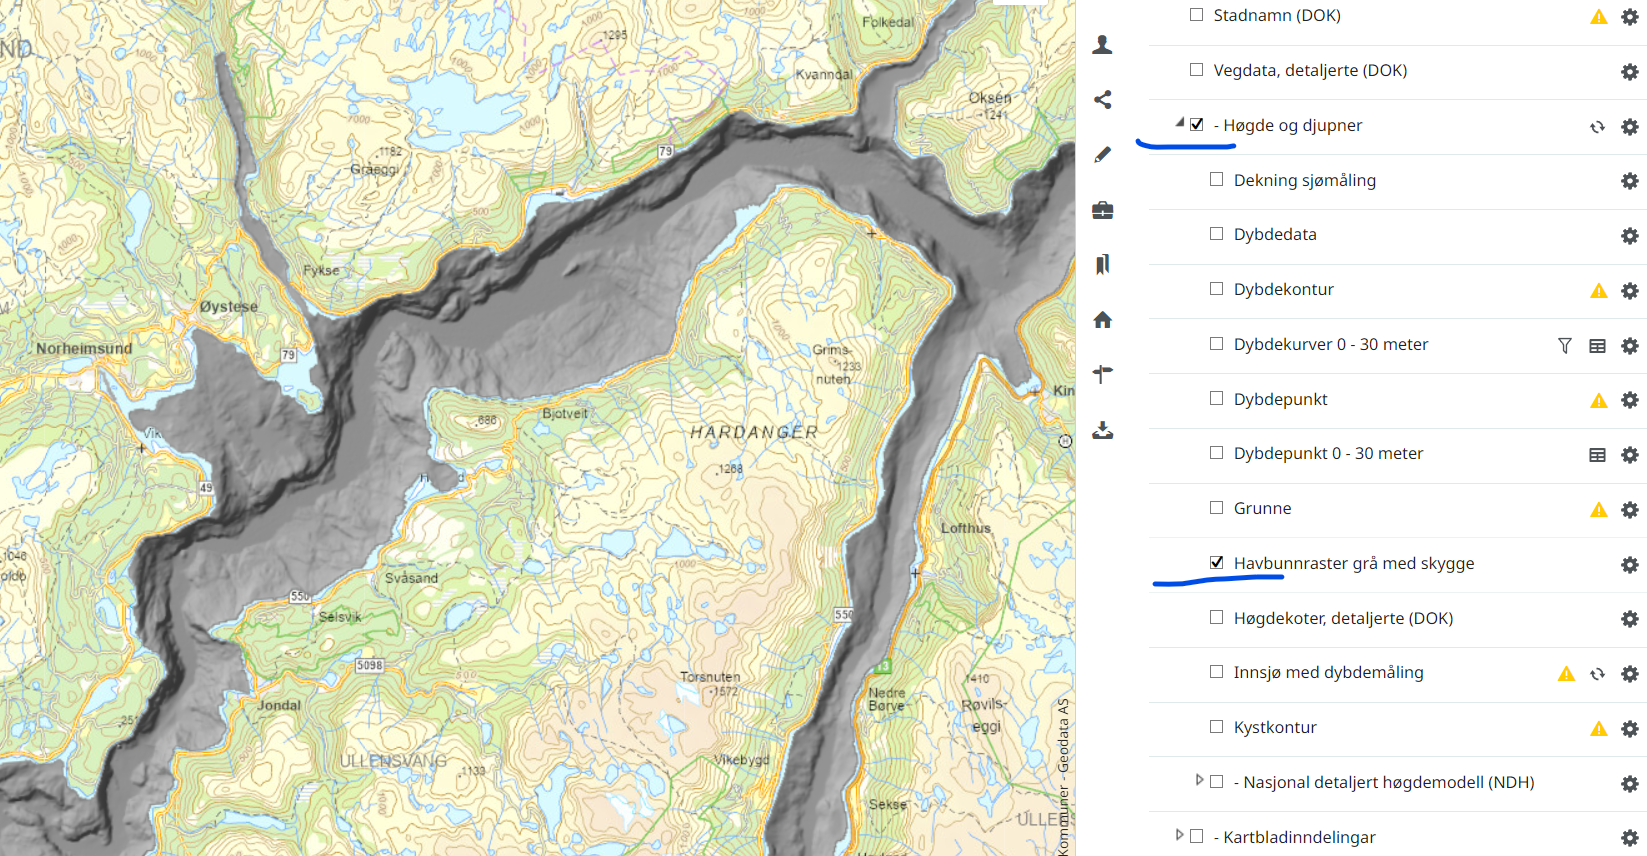Disable the Havbunnraster grå med skygge layer
The height and width of the screenshot is (856, 1647).
point(1216,563)
